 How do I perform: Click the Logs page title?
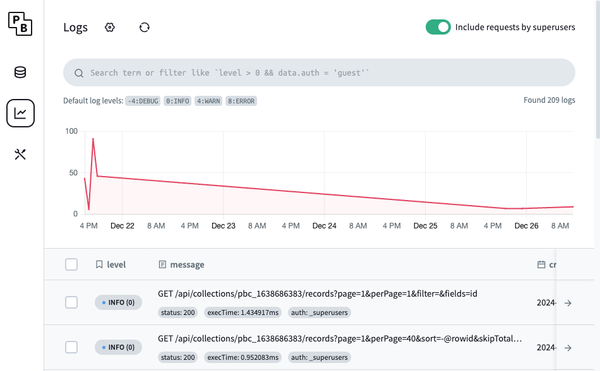pos(75,28)
